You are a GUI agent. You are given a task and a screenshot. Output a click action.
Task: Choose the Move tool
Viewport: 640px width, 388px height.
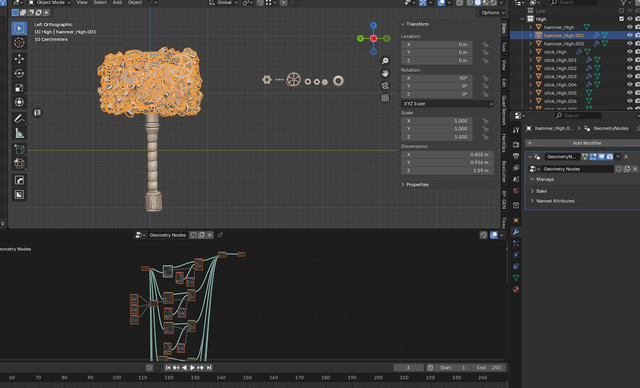click(19, 59)
